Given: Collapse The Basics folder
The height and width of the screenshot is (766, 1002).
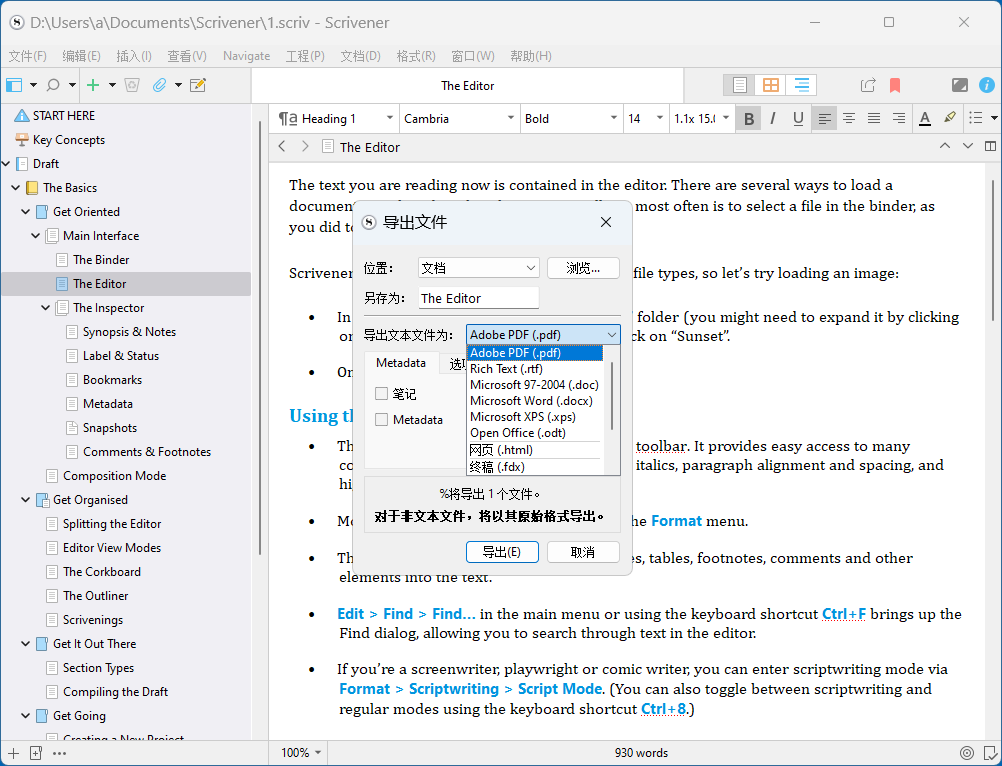Looking at the screenshot, I should [16, 188].
